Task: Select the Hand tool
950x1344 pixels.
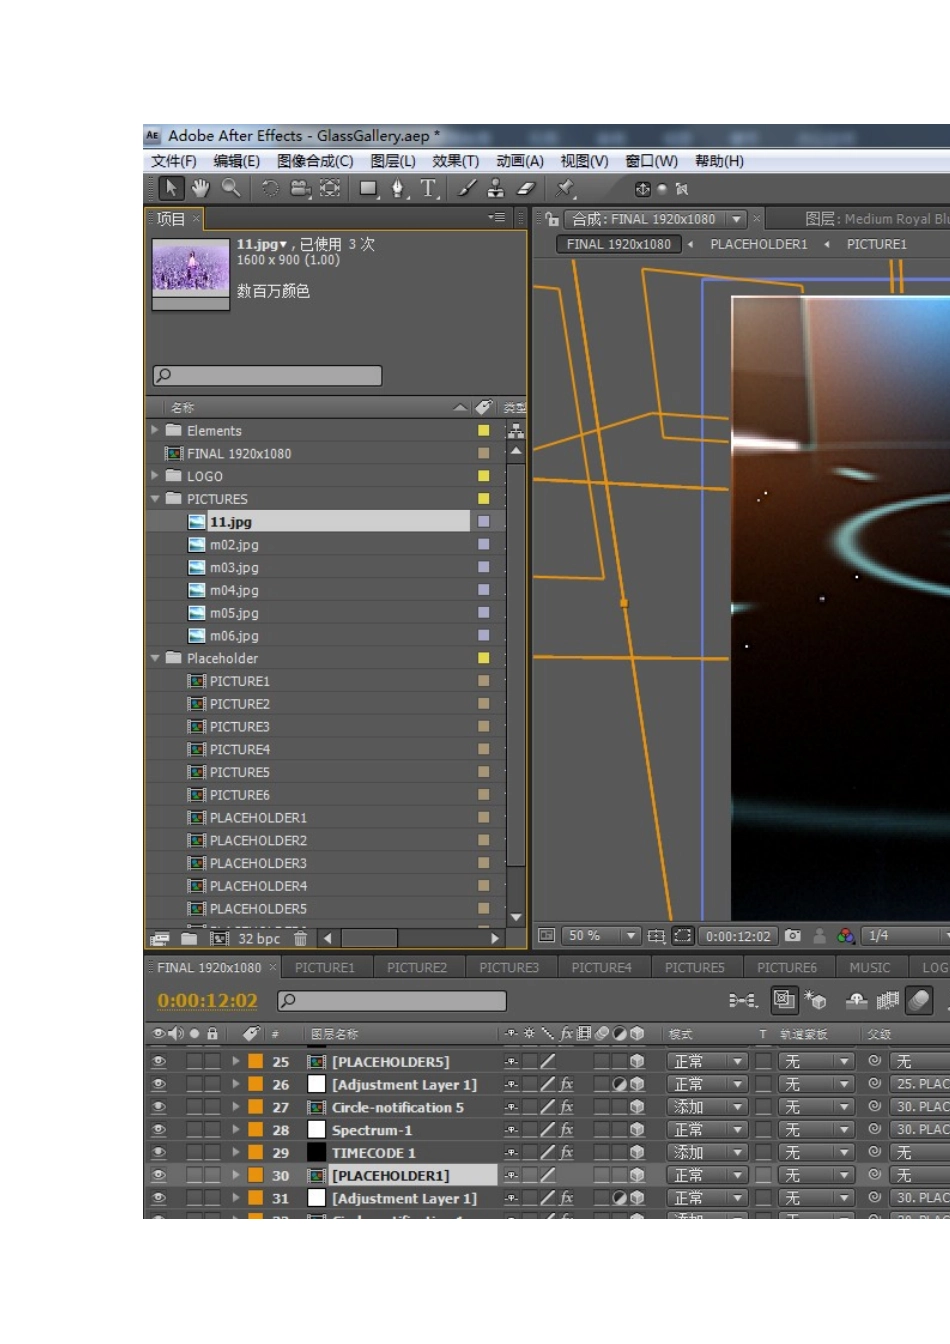Action: click(201, 188)
